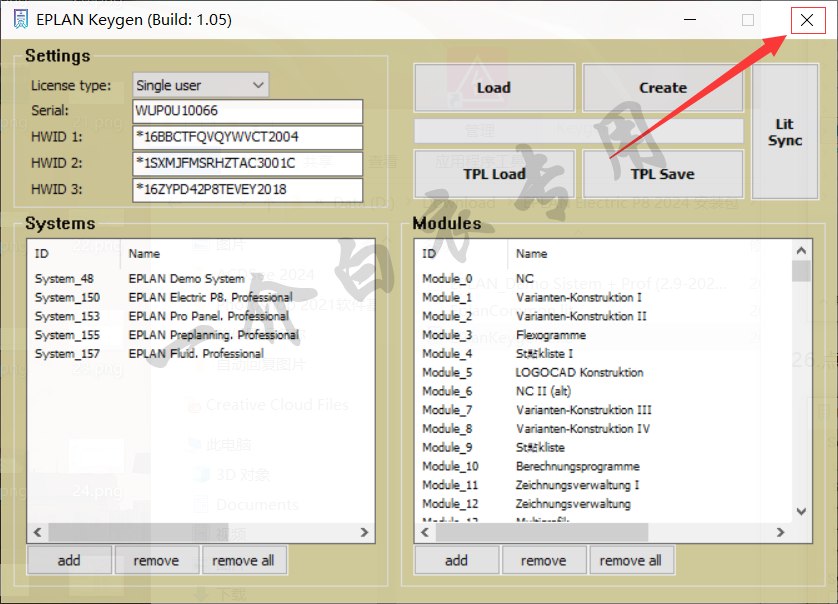Screen dimensions: 838x604
Task: Click Systems list Name column header
Action: (x=248, y=253)
